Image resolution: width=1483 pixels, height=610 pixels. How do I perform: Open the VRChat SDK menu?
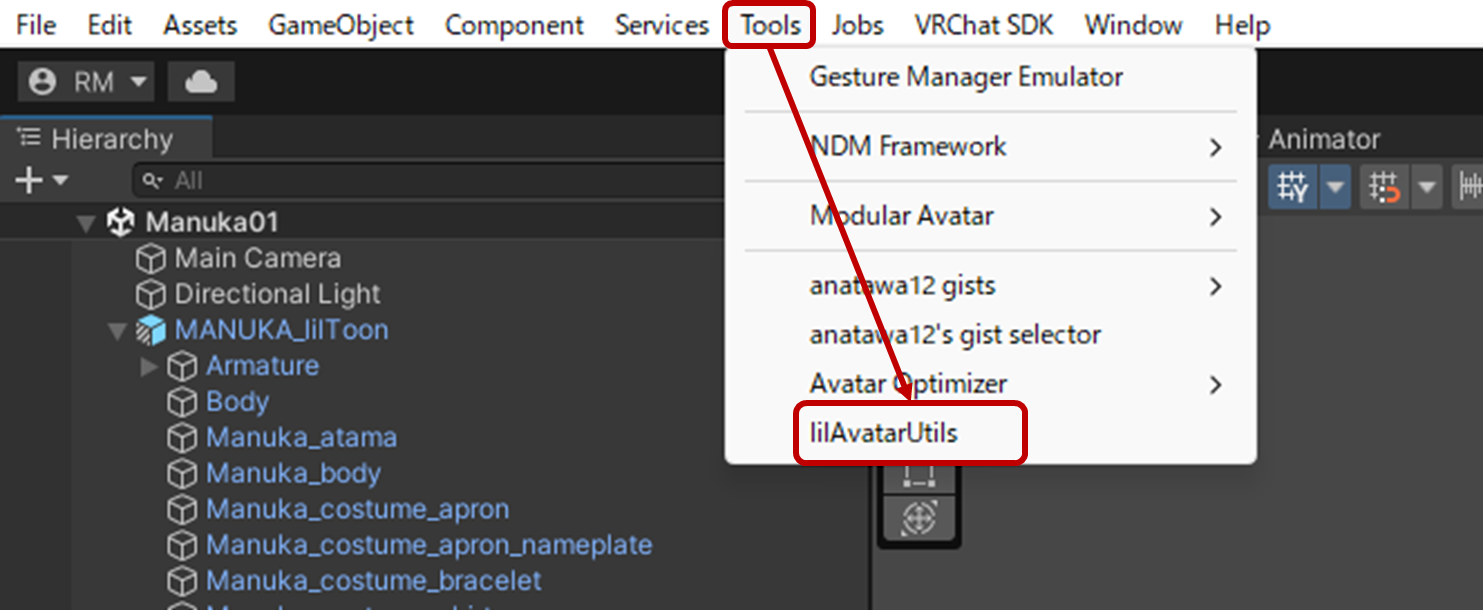pos(984,25)
